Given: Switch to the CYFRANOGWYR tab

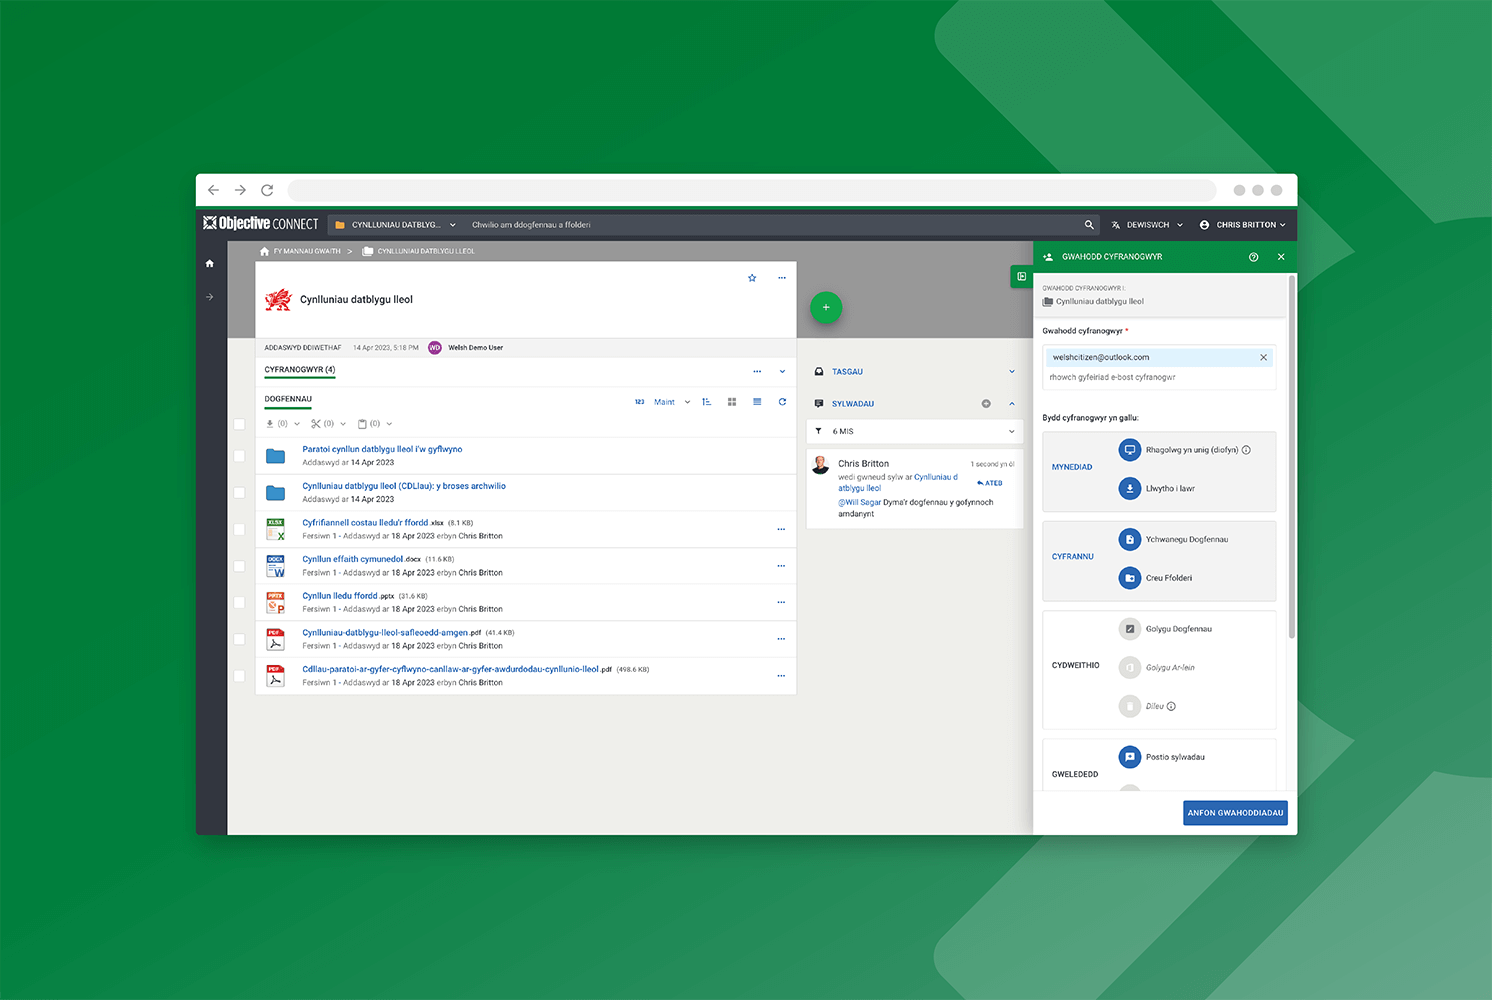Looking at the screenshot, I should coord(299,370).
